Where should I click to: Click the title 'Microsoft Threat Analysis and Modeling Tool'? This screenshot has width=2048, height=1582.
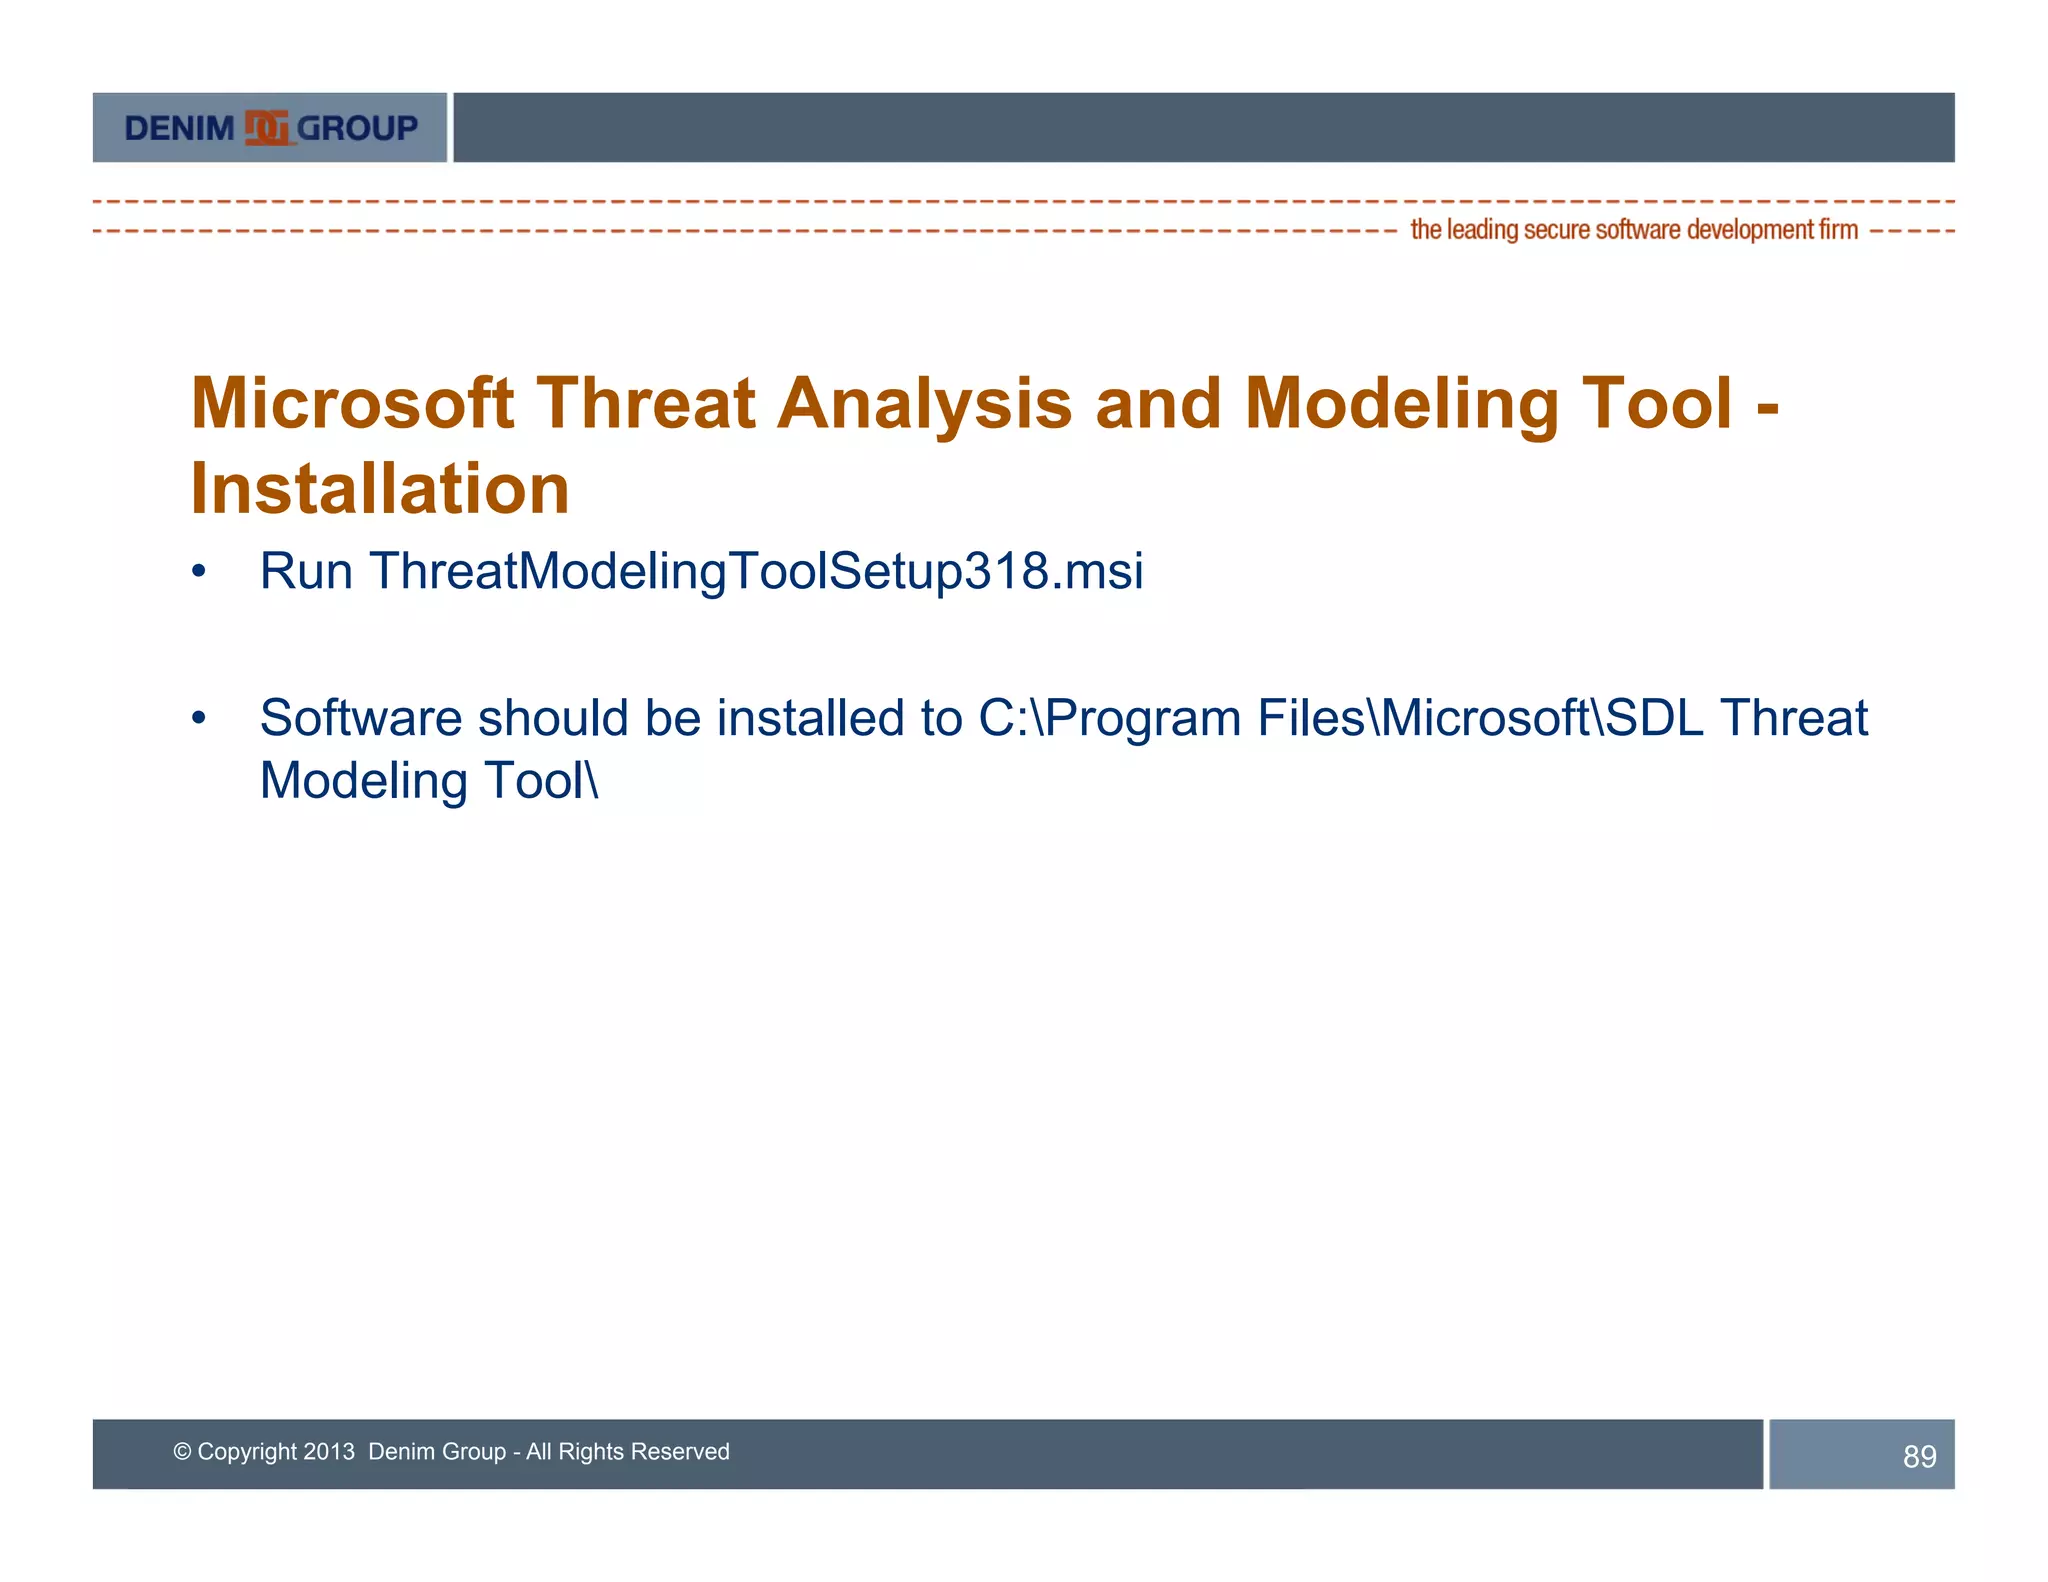960,403
